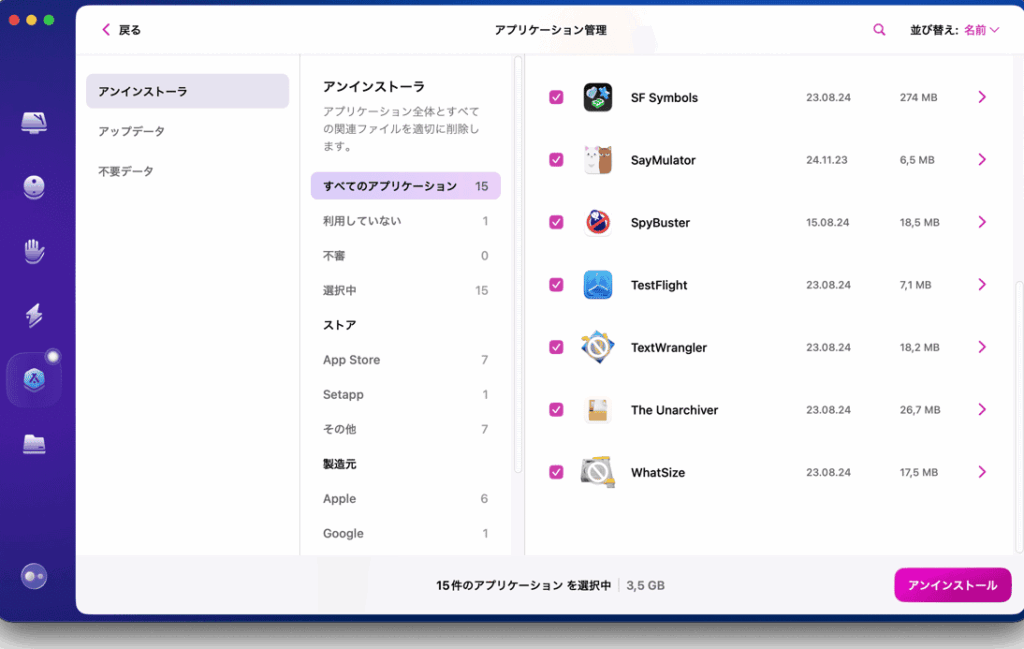Open the Files folder icon in sidebar
Viewport: 1024px width, 649px height.
click(34, 444)
